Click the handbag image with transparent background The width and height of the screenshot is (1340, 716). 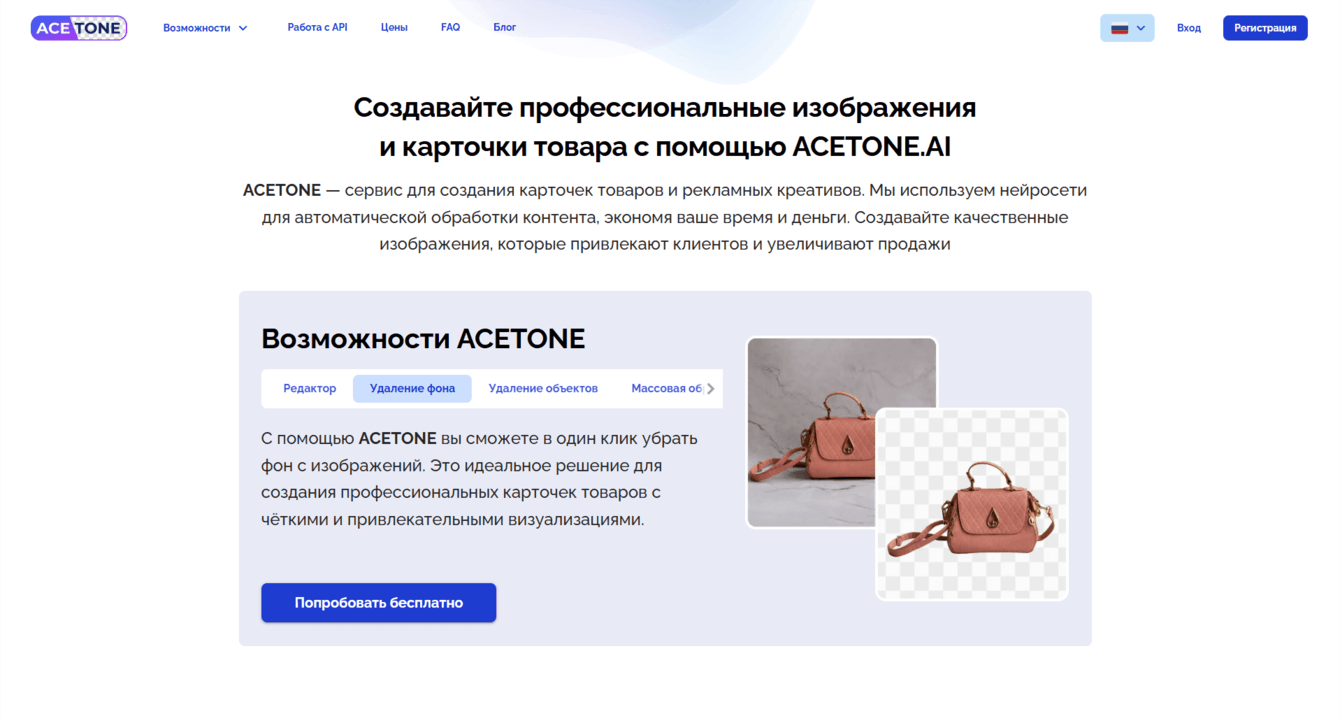[x=972, y=504]
